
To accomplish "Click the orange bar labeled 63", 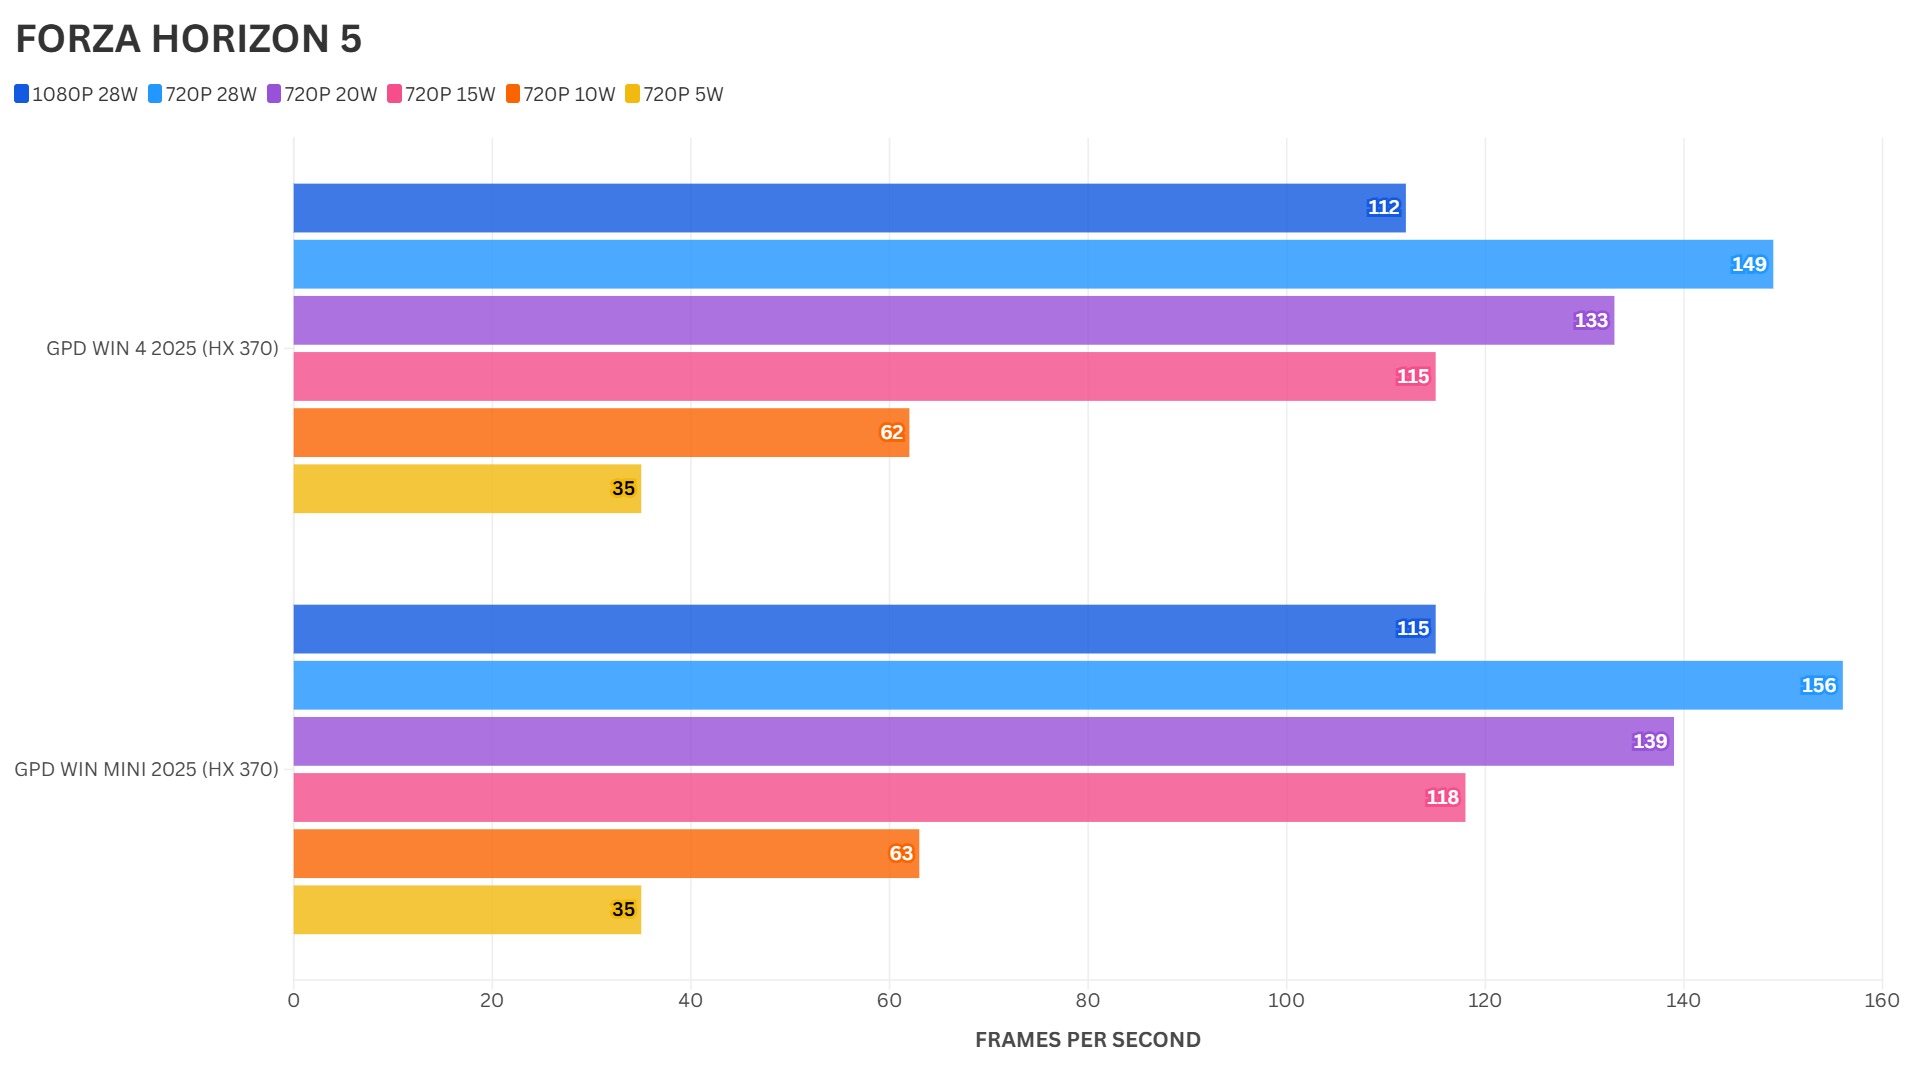I will click(606, 853).
